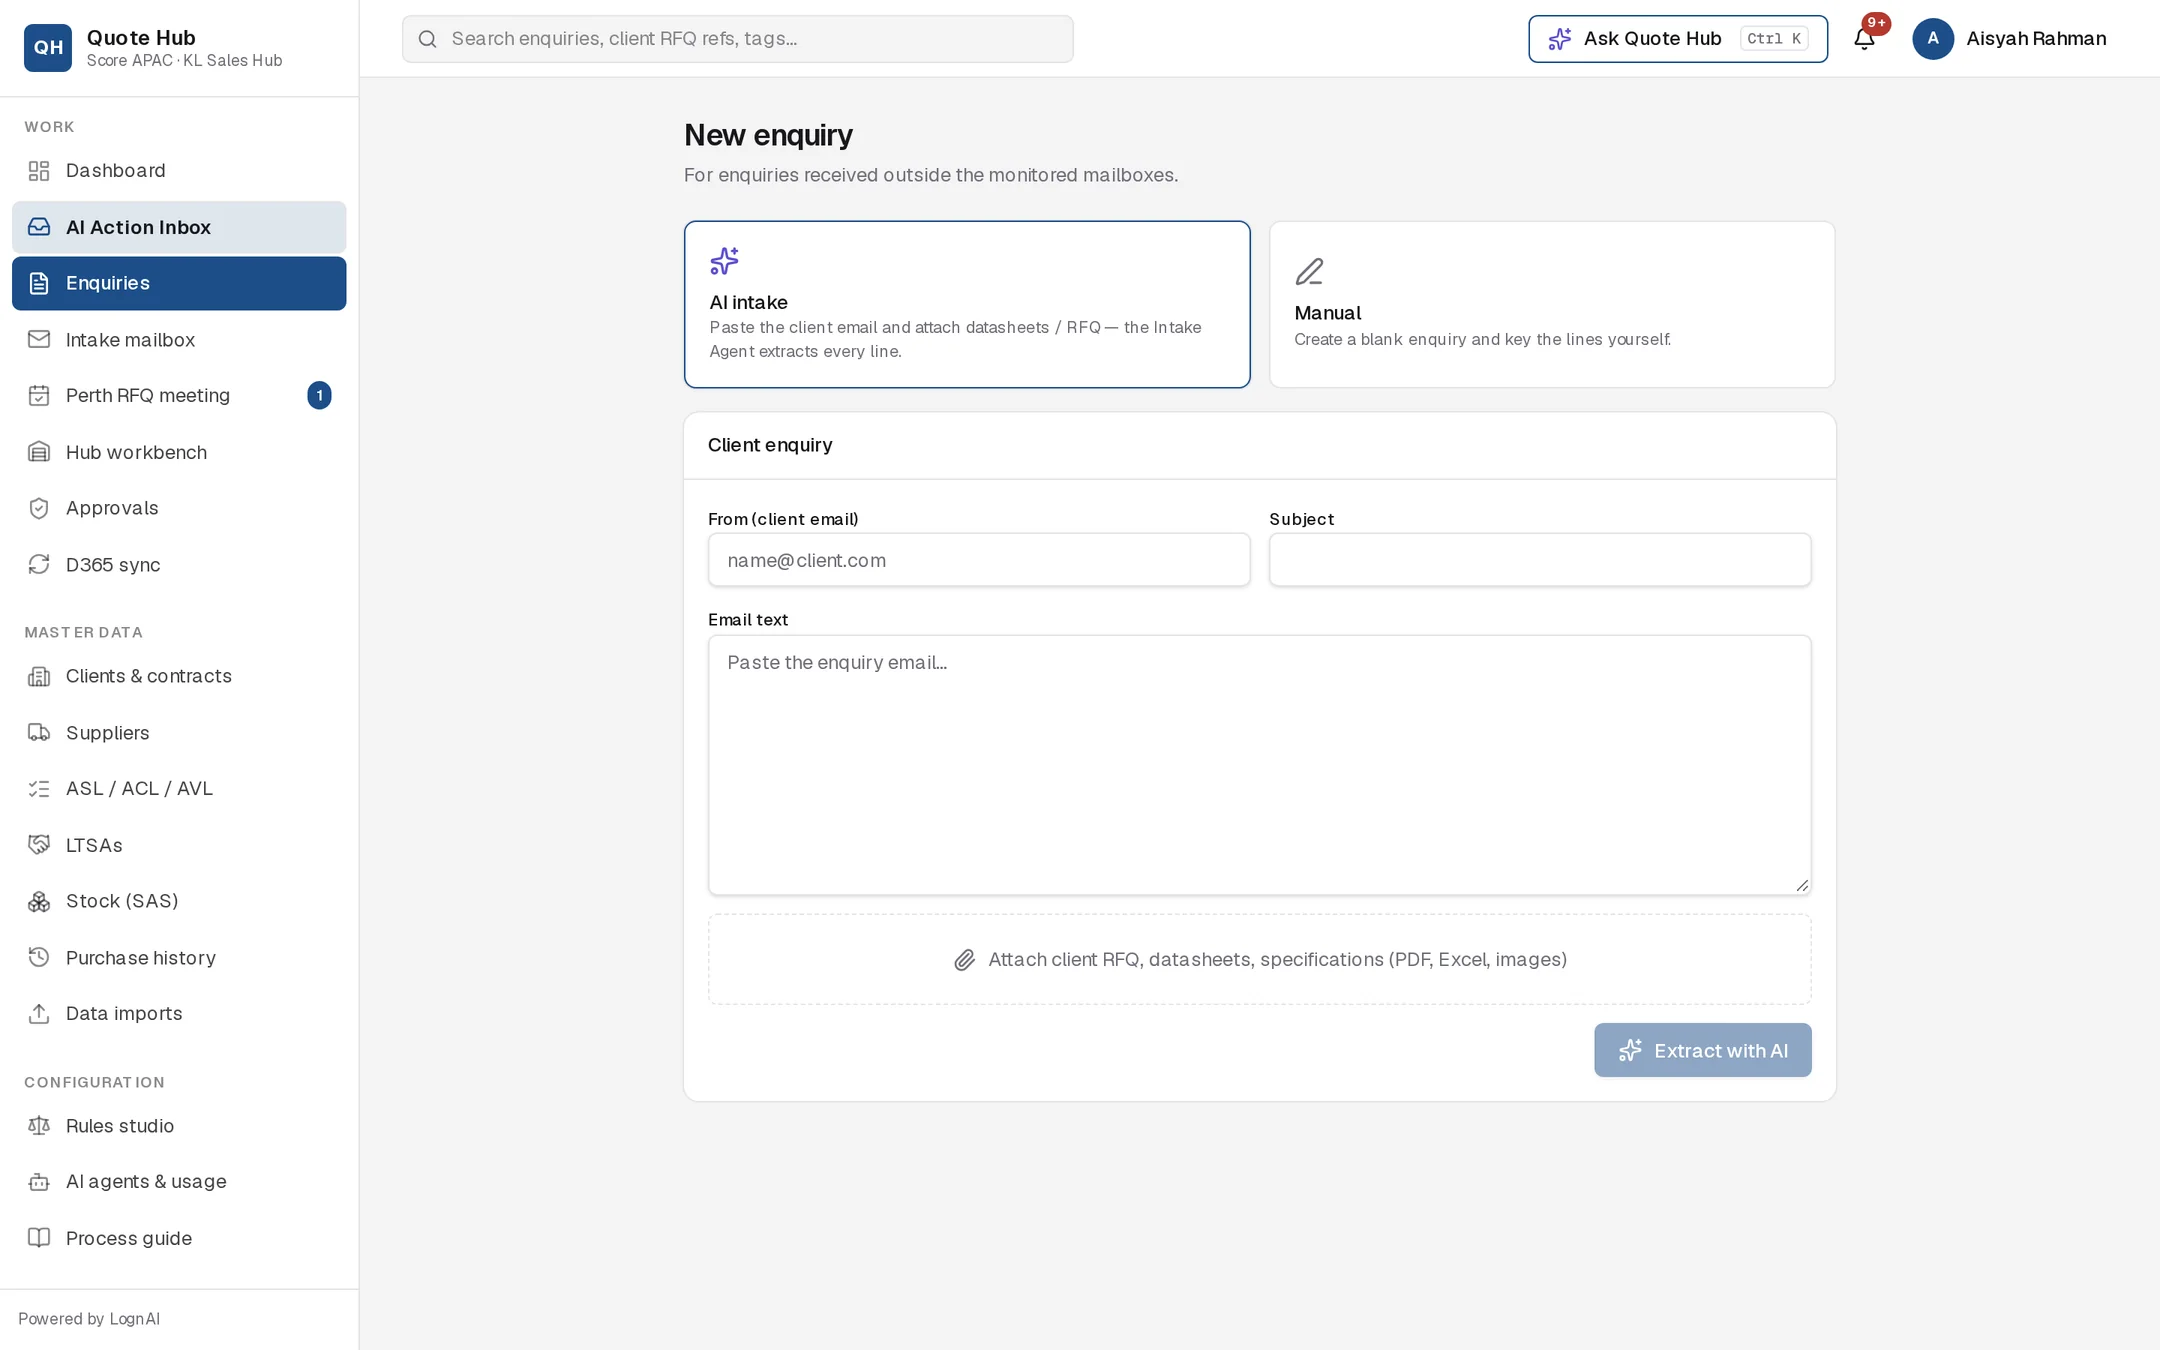
Task: Open Aisyah Rahman user profile
Action: [2010, 39]
